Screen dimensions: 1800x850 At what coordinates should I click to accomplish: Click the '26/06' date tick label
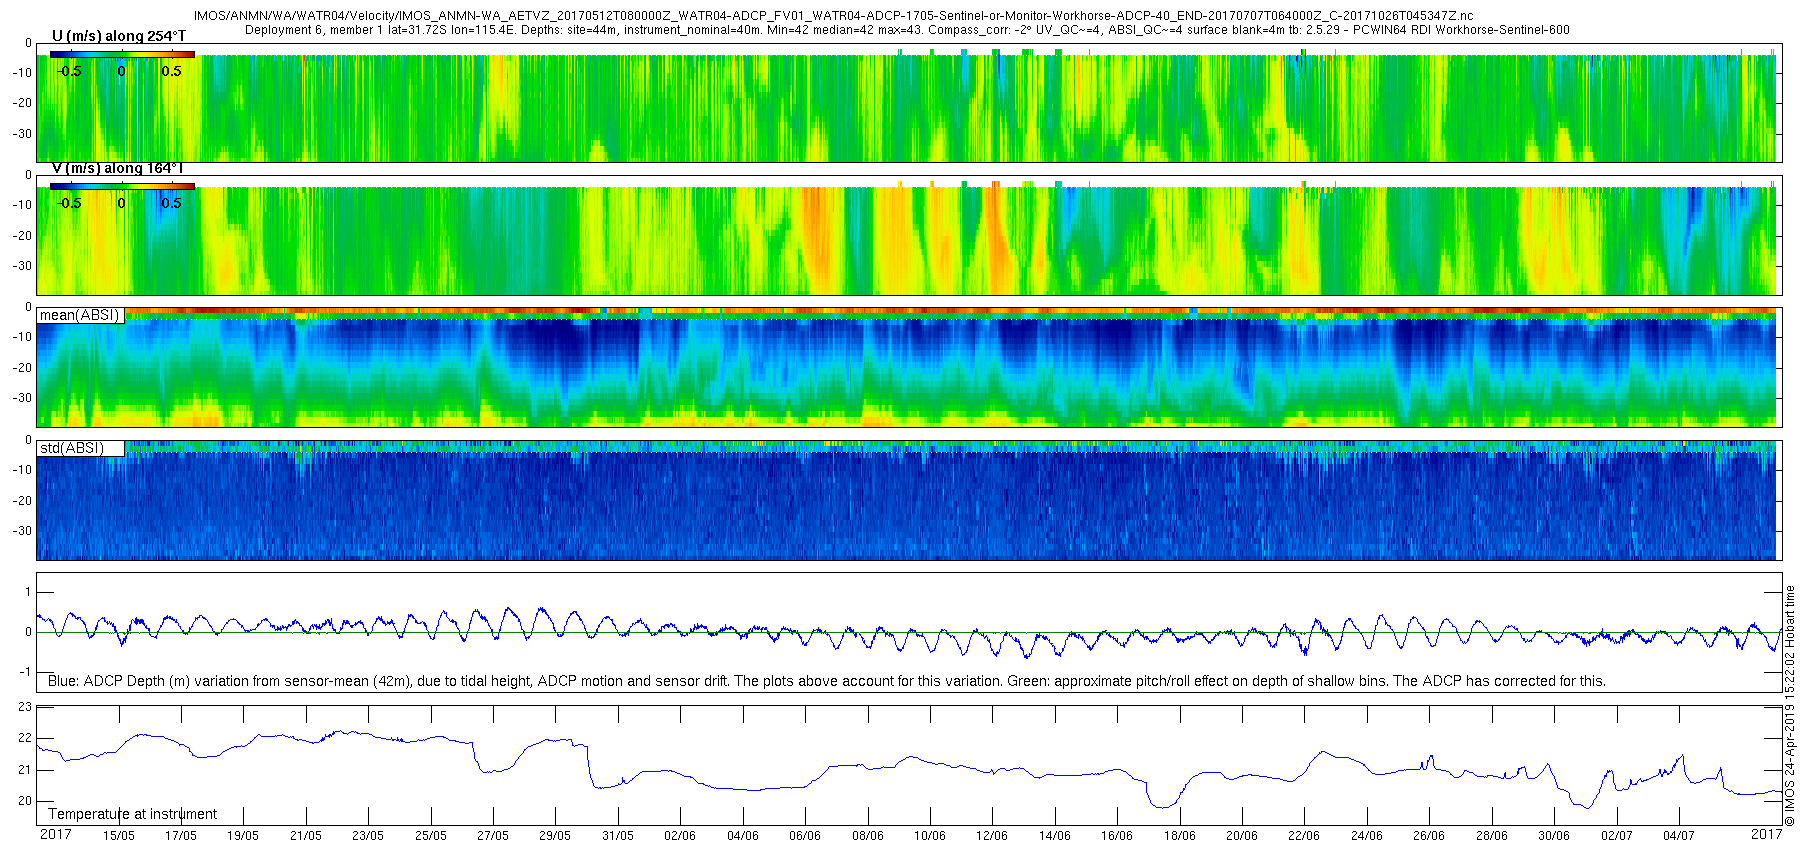click(1429, 836)
